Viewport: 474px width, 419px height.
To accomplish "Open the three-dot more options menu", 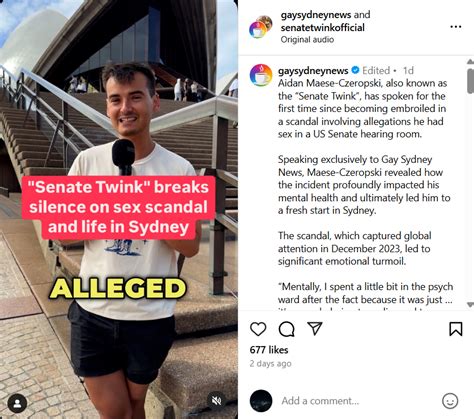I will [456, 27].
